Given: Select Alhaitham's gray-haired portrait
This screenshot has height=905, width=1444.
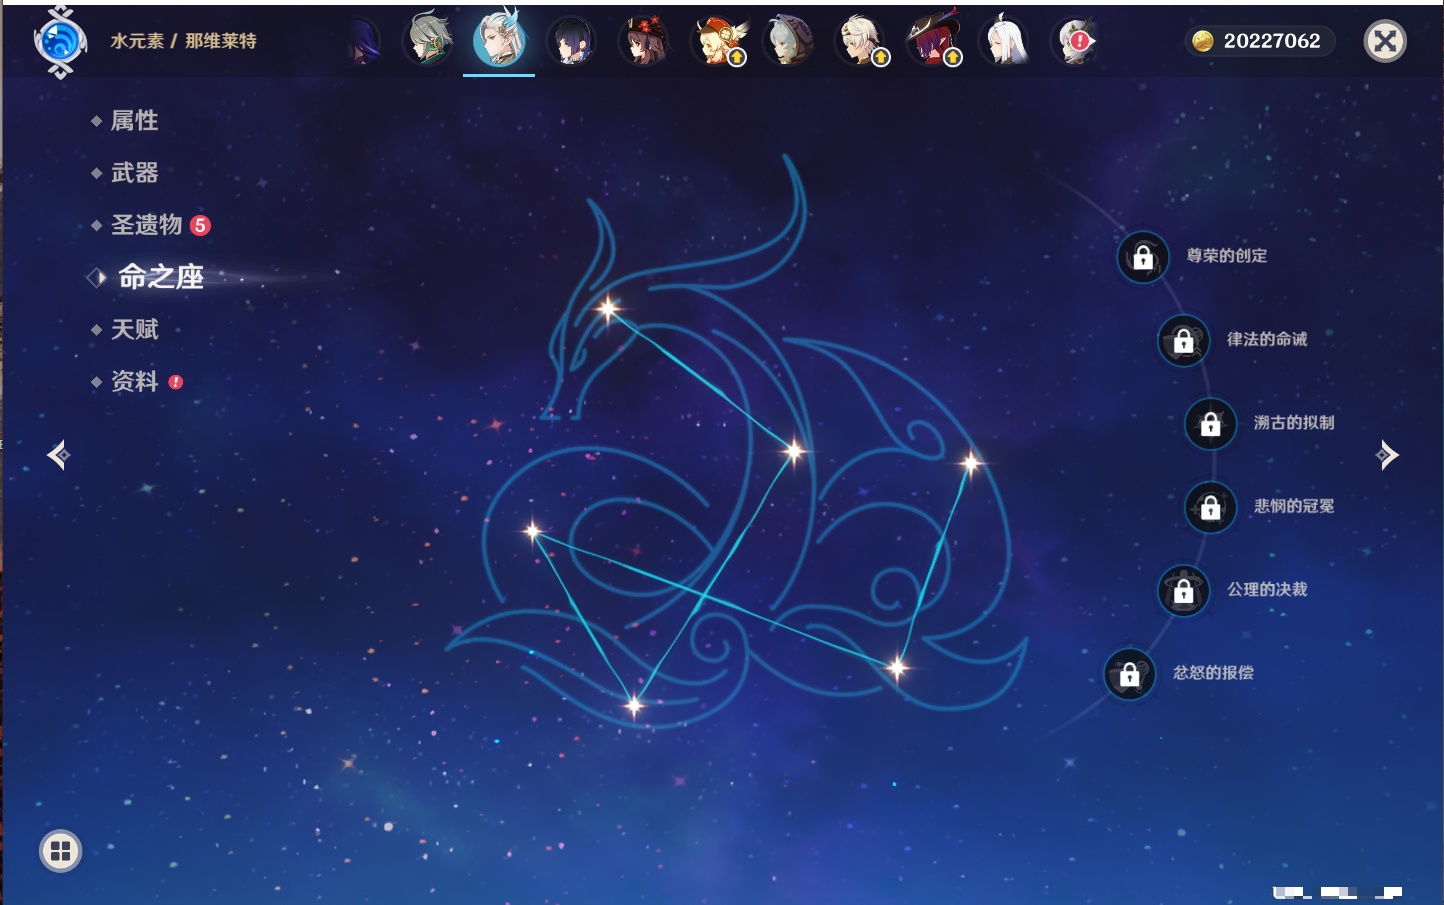Looking at the screenshot, I should (x=428, y=42).
